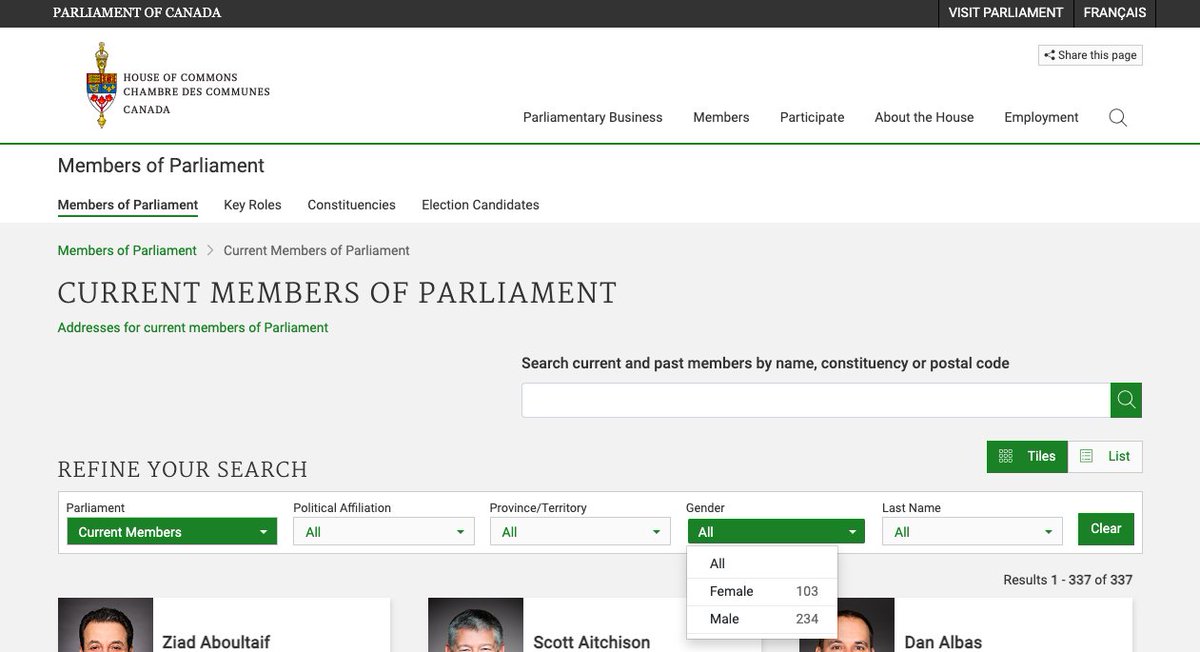
Task: Open the Province/Territory dropdown
Action: 580,531
